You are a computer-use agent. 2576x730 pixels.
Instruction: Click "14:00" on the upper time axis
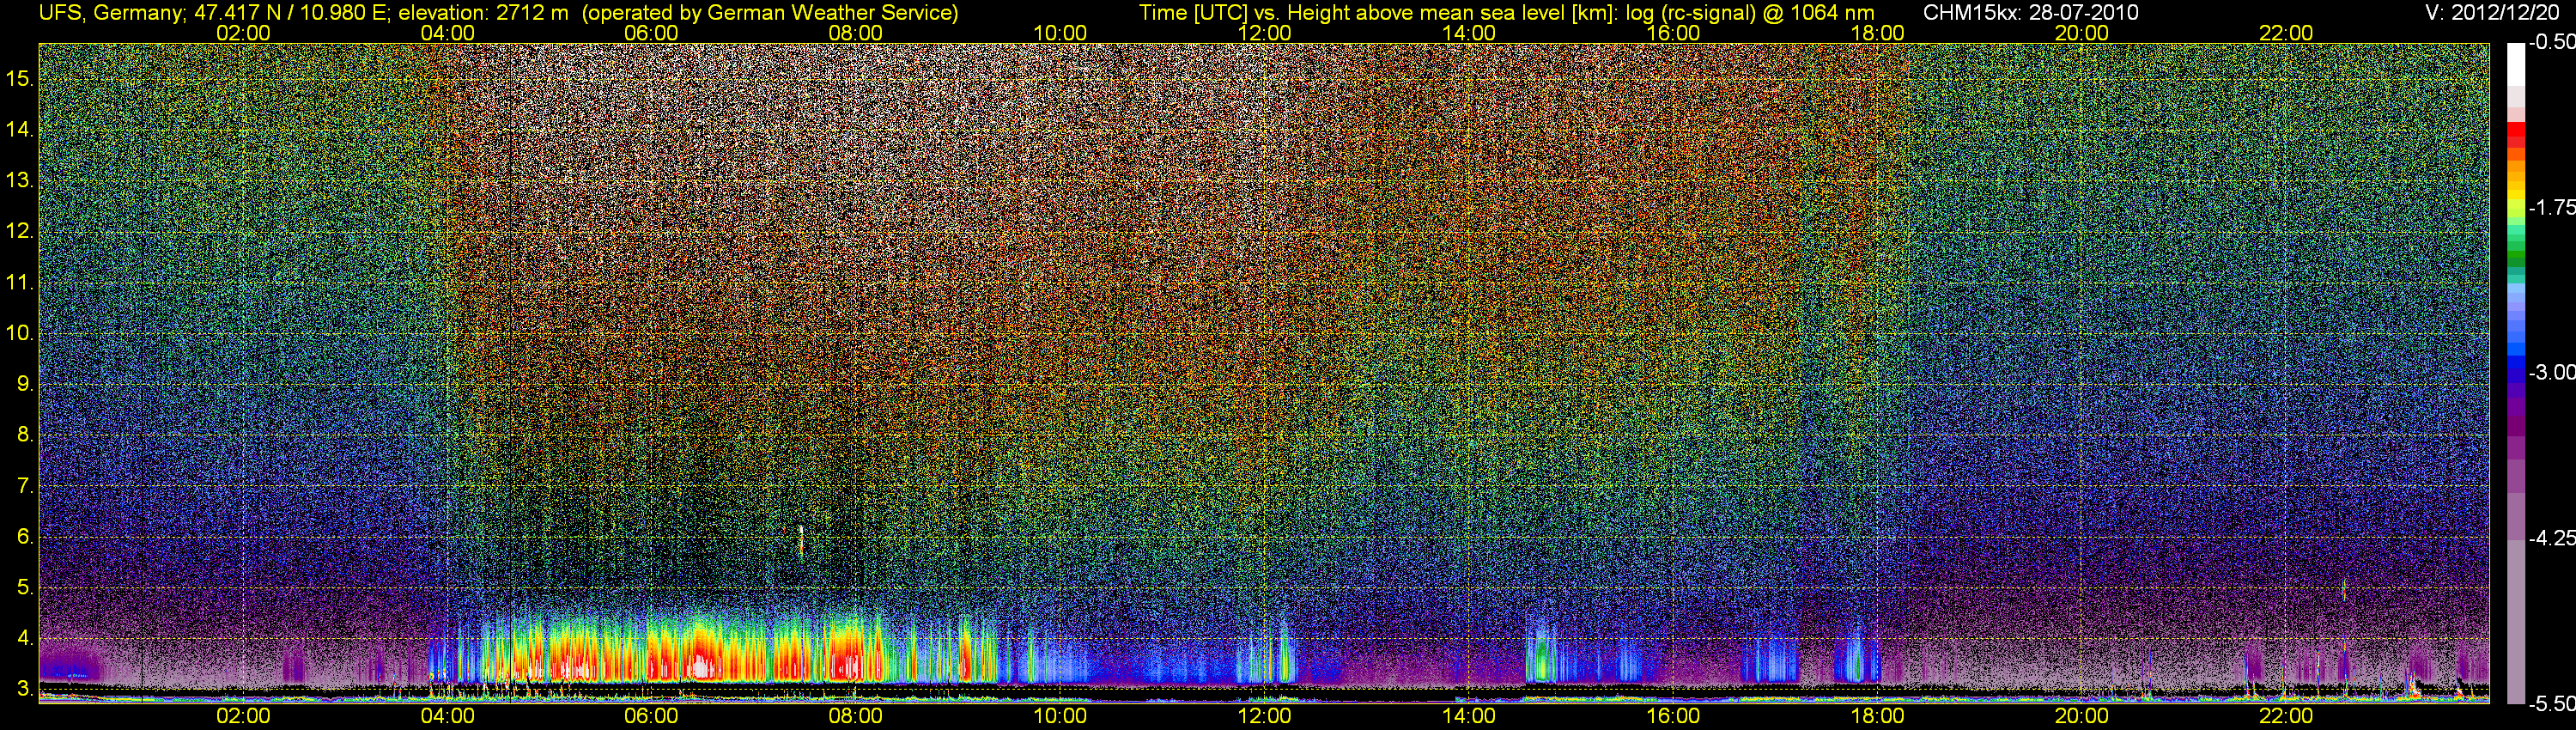1469,33
